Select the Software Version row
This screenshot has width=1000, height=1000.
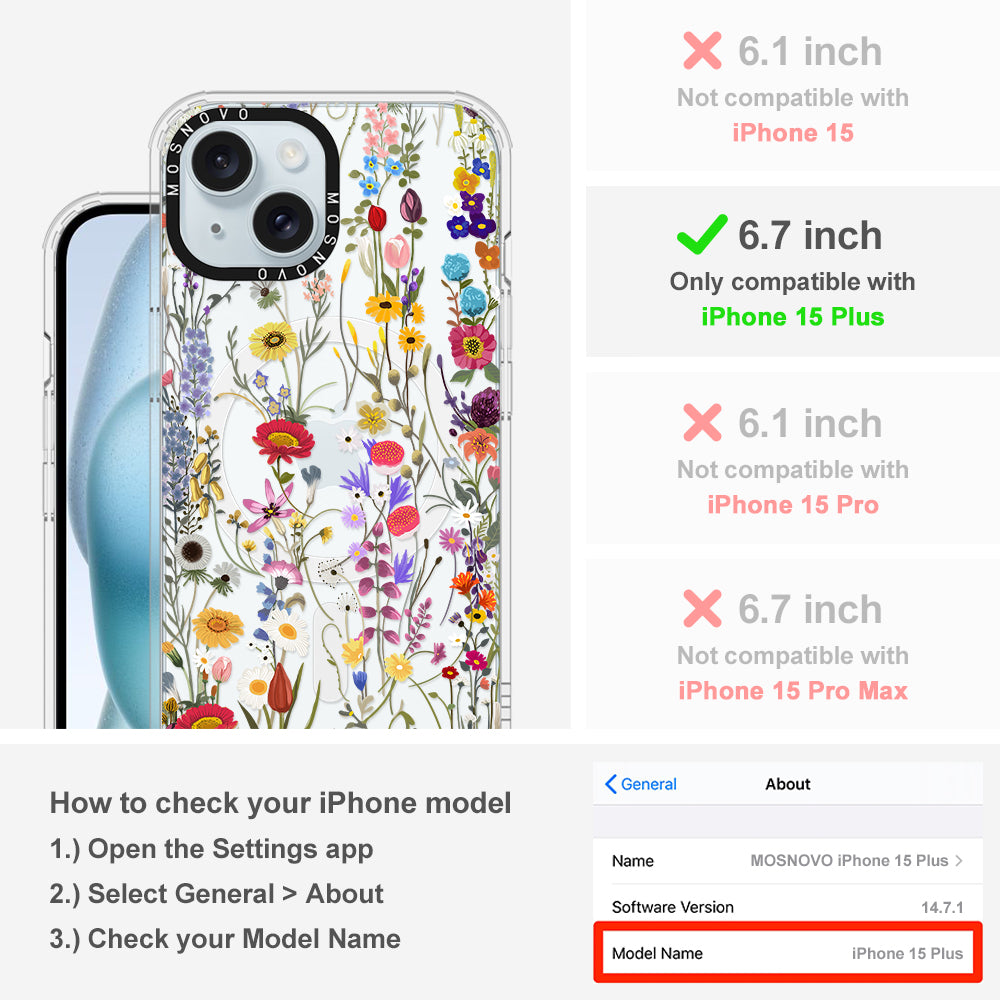pos(788,907)
